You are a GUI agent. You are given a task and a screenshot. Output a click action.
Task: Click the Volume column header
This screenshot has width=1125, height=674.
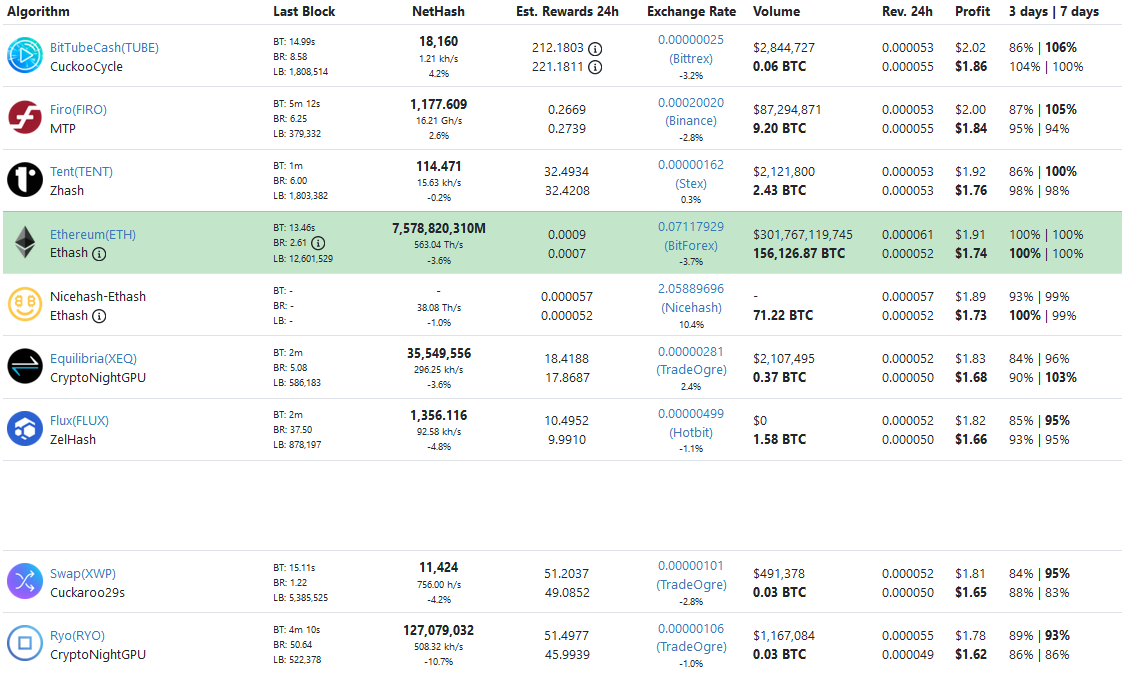776,11
